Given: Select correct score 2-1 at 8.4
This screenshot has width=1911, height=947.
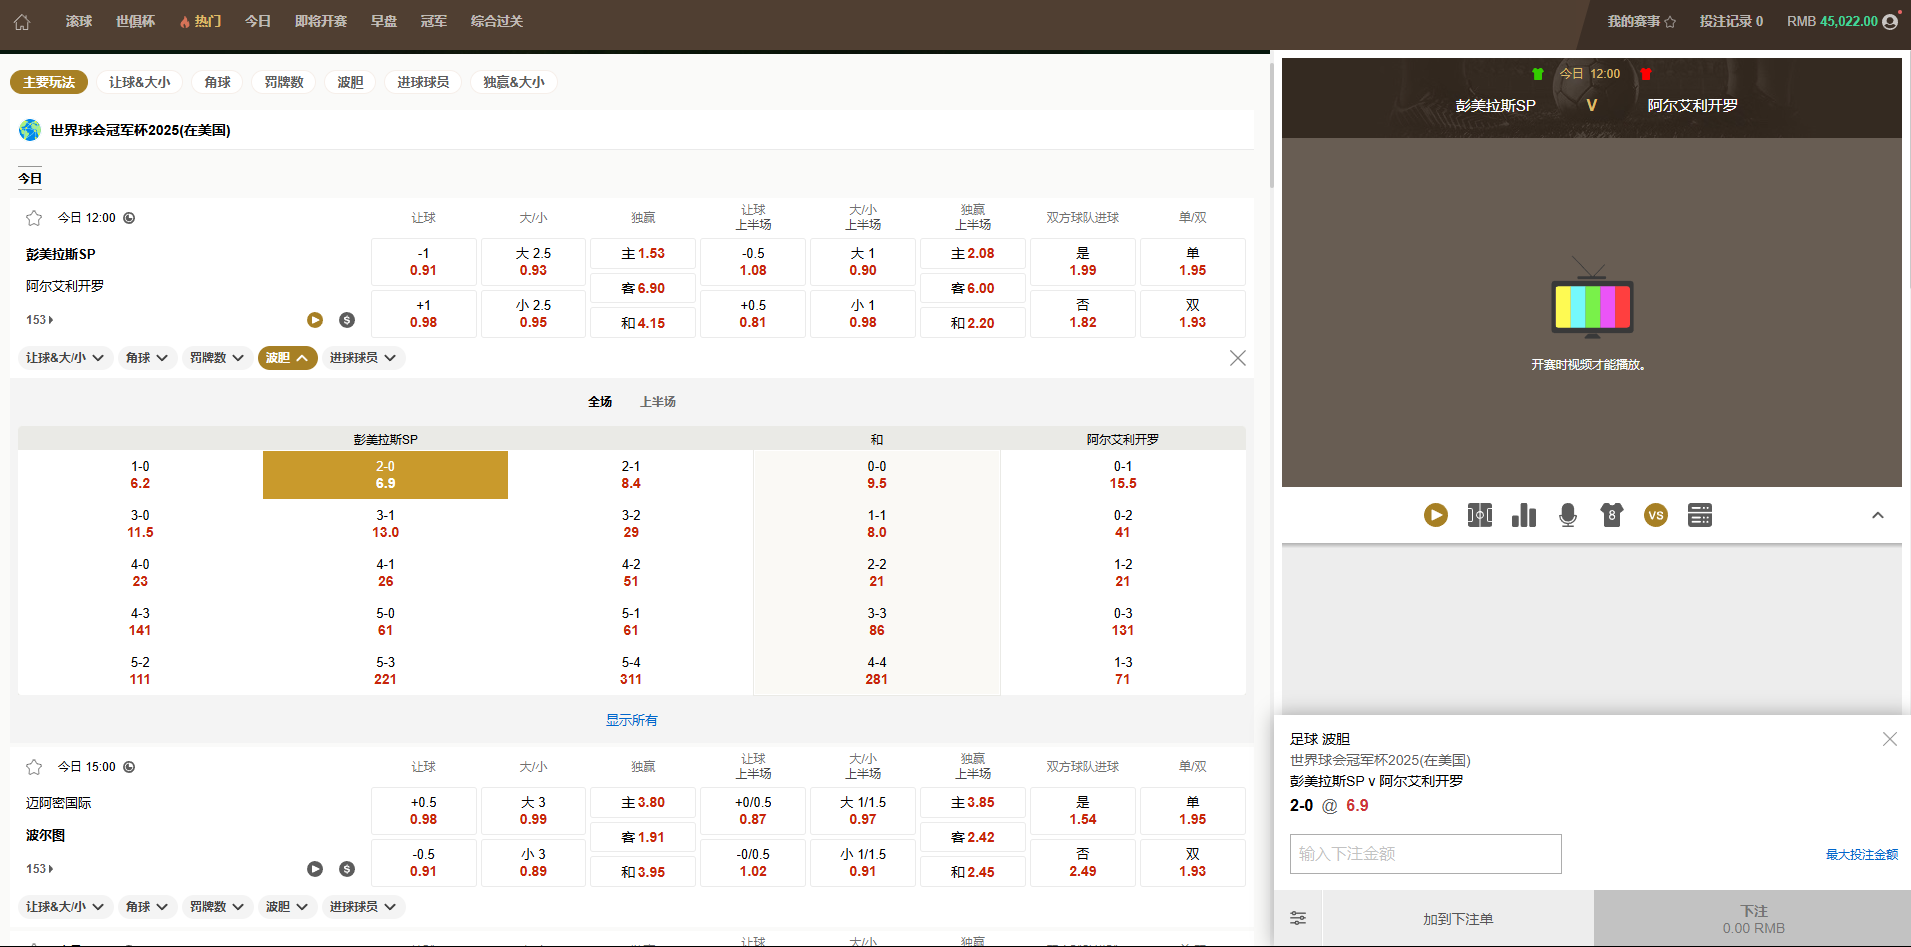Looking at the screenshot, I should pos(631,475).
